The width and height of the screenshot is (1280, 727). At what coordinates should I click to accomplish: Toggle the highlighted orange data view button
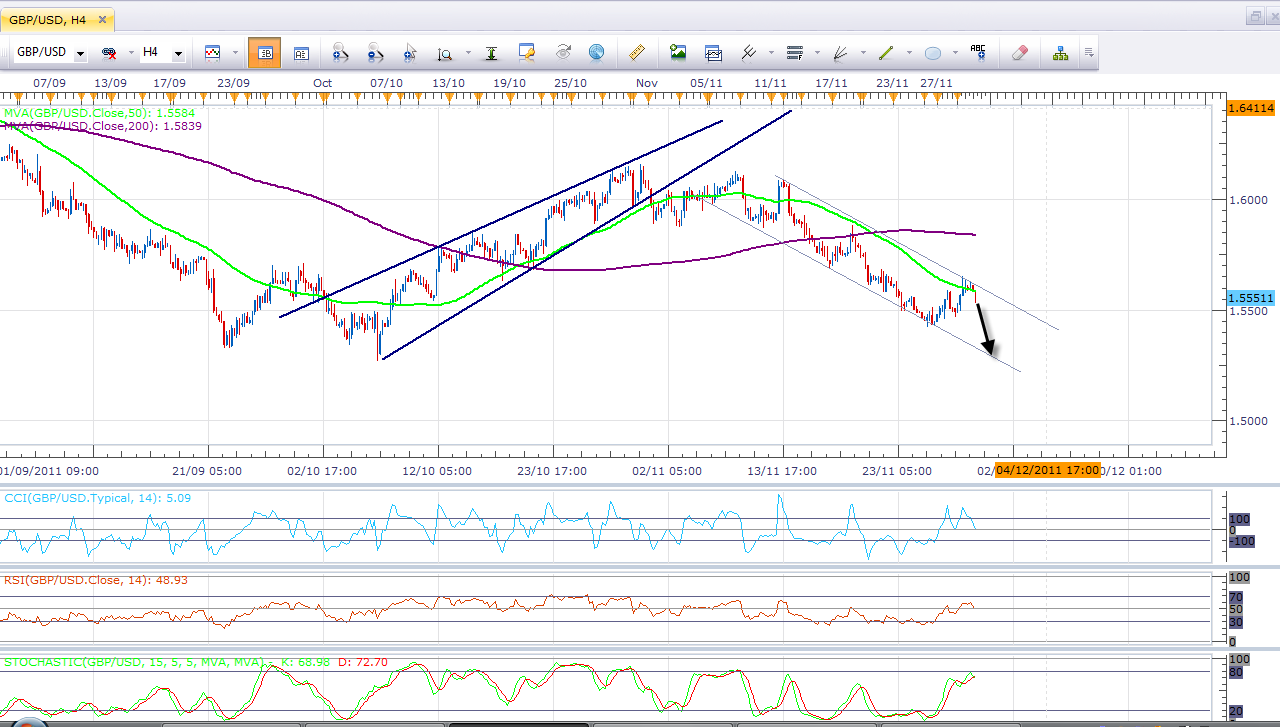[x=264, y=53]
